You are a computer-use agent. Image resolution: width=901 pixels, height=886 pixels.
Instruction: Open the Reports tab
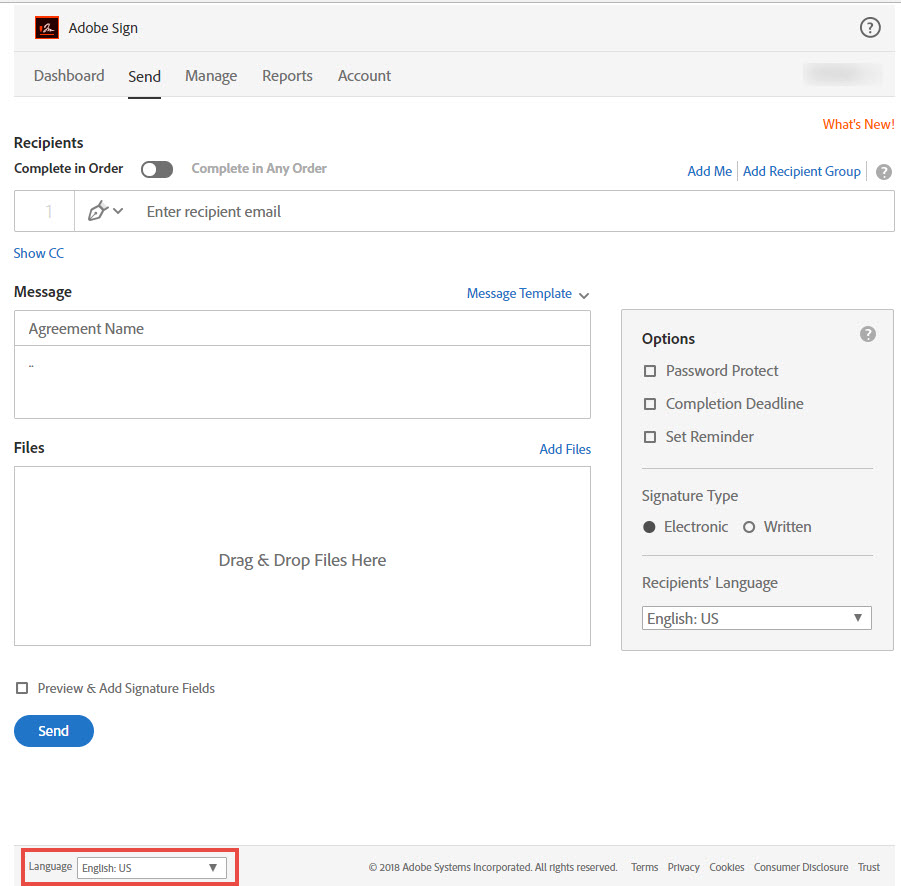tap(287, 76)
